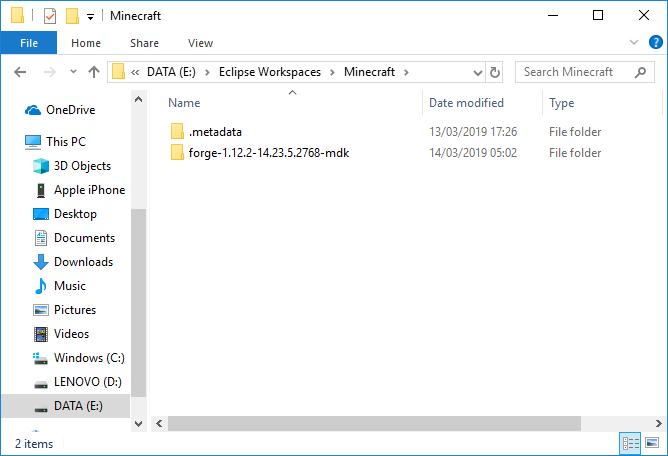The image size is (668, 456).
Task: Click horizontal scrollbar left arrow
Action: [159, 424]
